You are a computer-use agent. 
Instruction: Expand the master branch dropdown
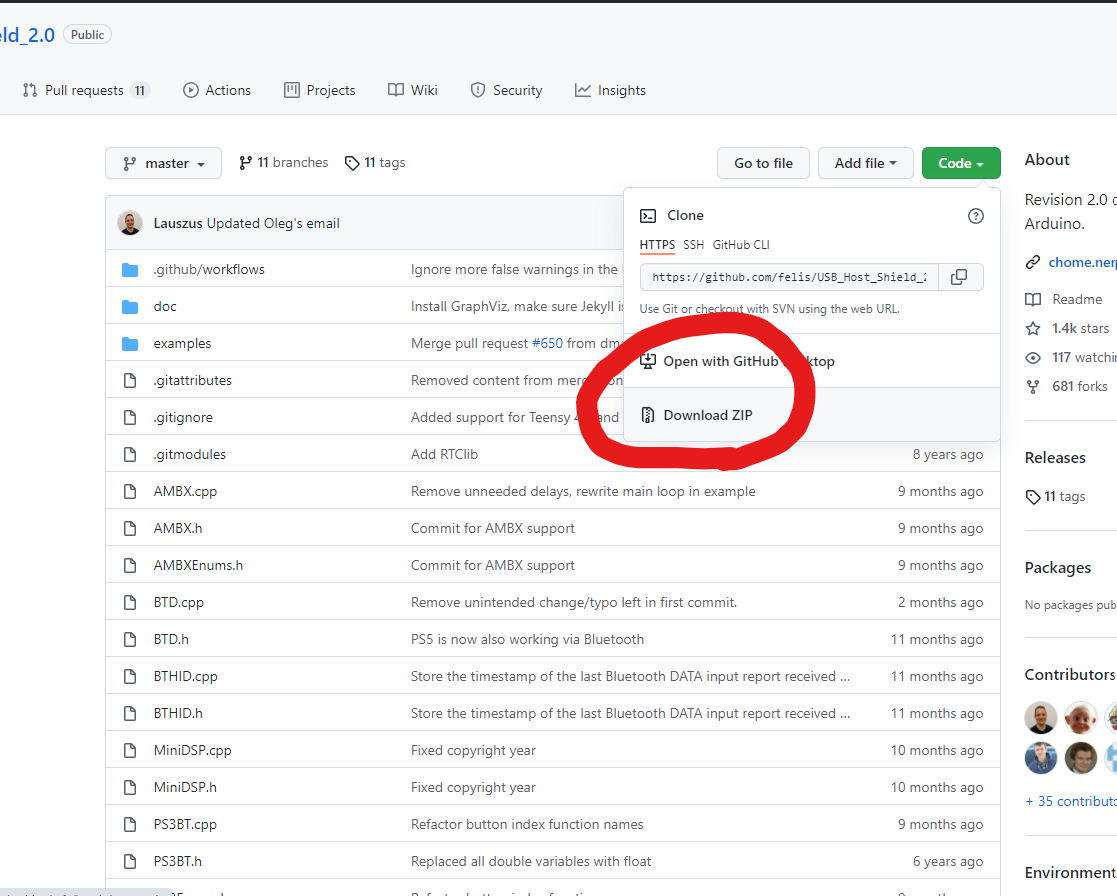163,163
